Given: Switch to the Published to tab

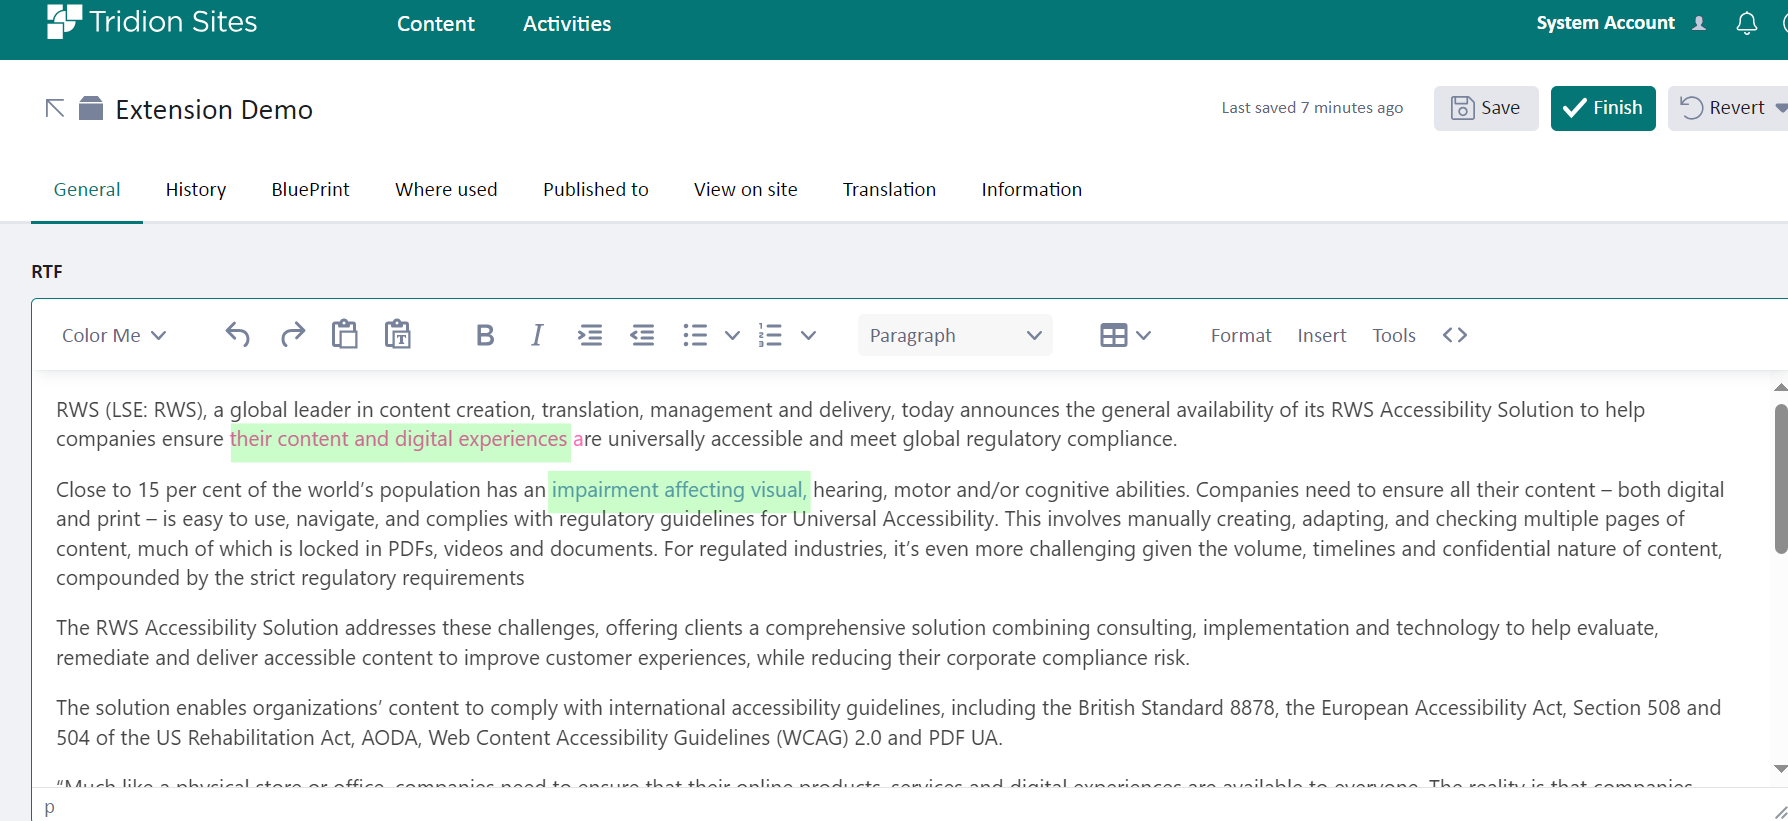Looking at the screenshot, I should pos(596,190).
